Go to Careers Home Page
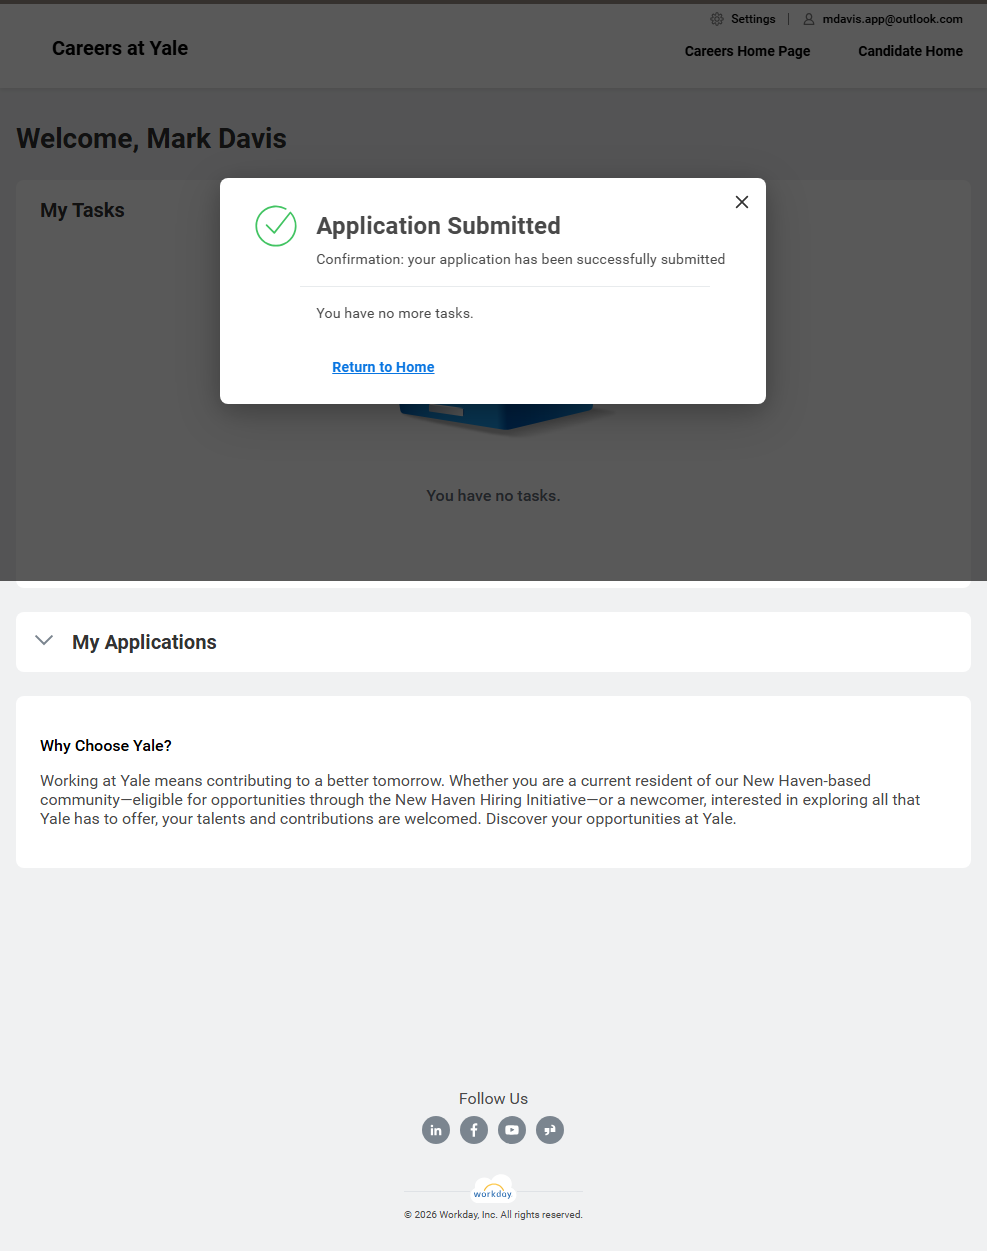987x1251 pixels. click(x=747, y=51)
